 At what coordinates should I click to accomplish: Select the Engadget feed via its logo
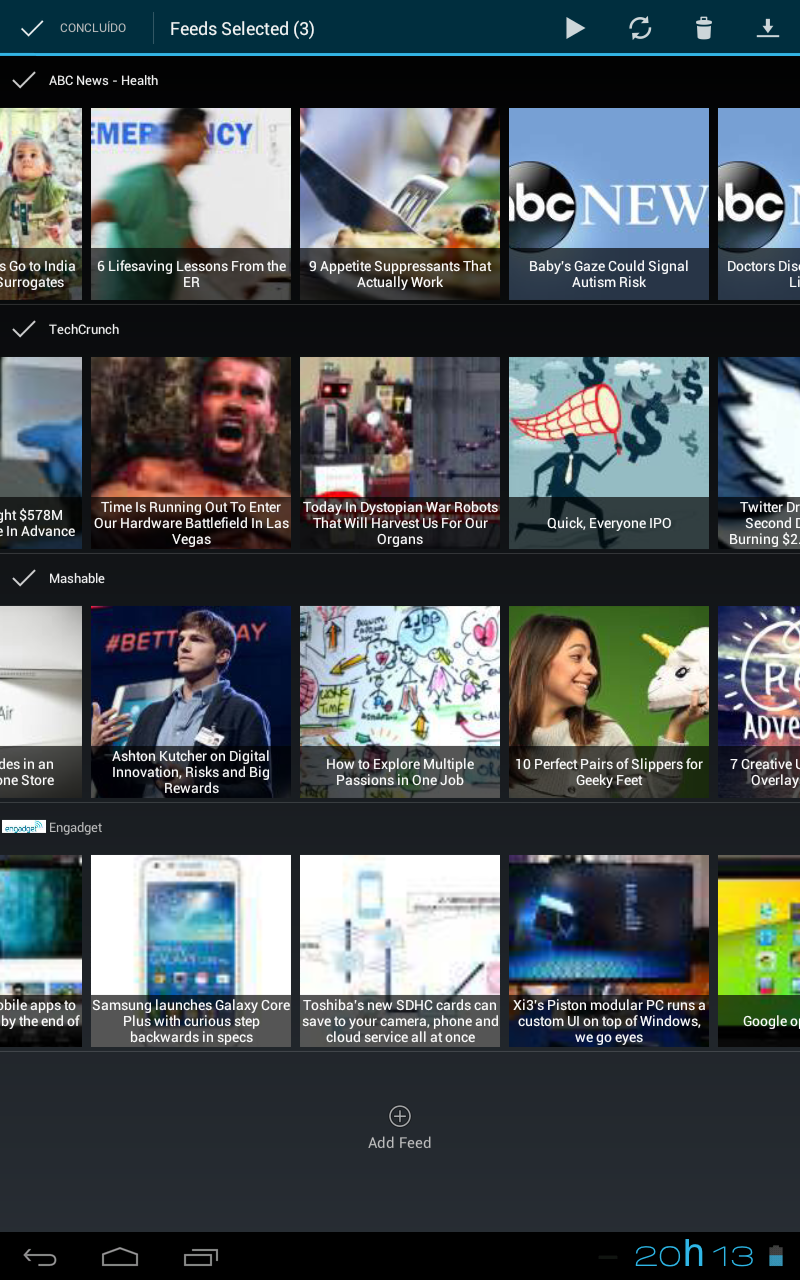23,827
